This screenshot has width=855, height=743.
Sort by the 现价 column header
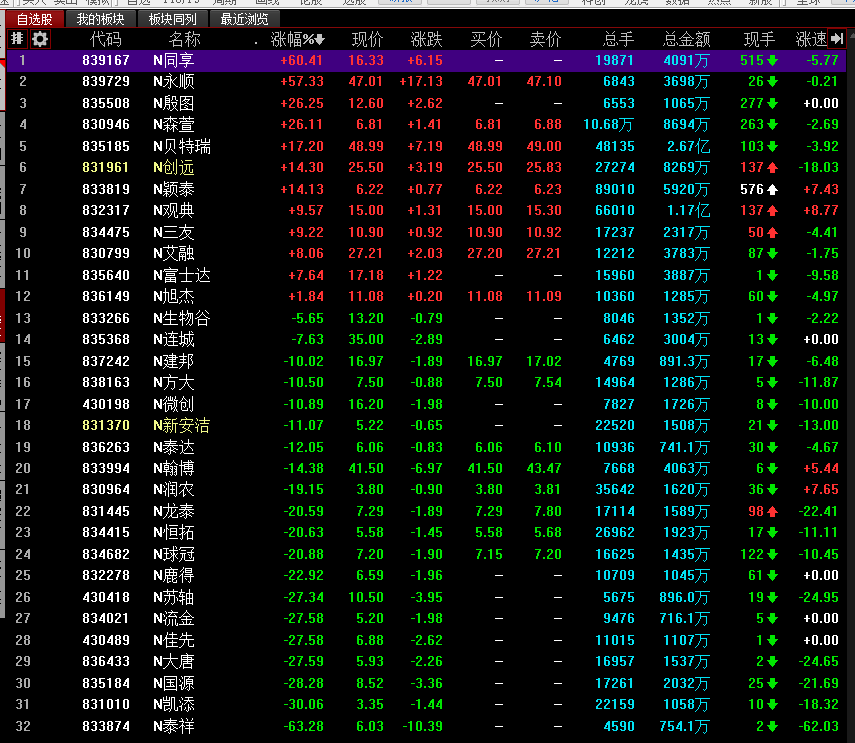click(x=367, y=39)
